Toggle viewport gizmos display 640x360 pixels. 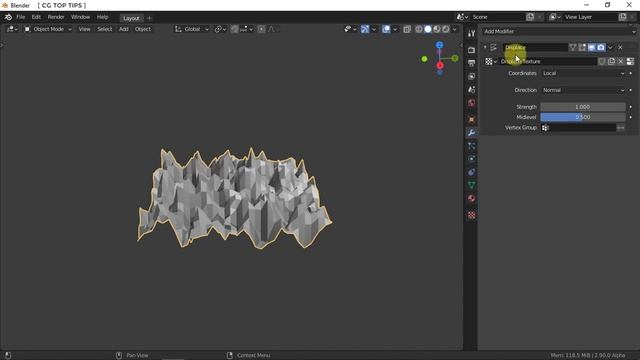pyautogui.click(x=365, y=29)
